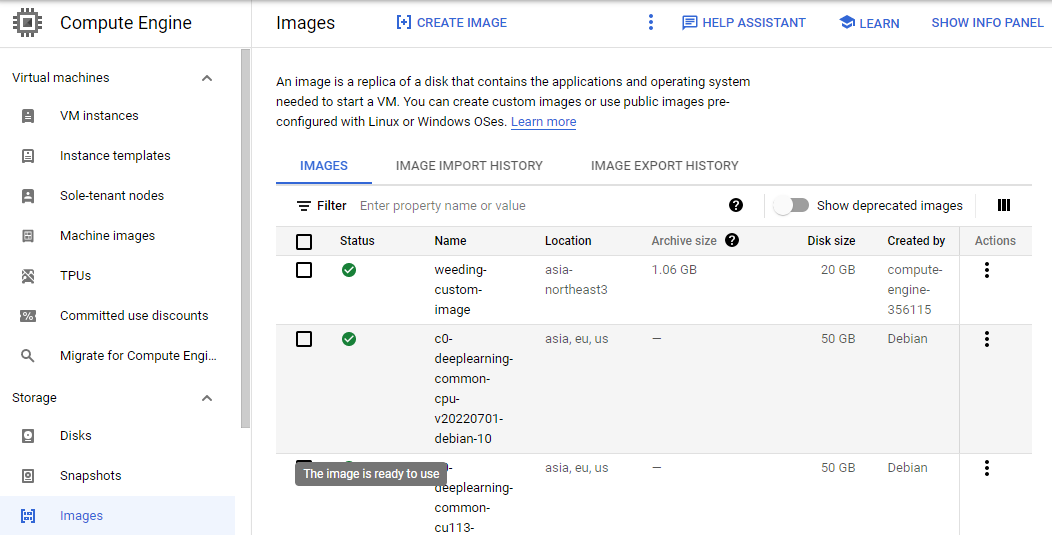Collapse the Storage section

[x=207, y=398]
